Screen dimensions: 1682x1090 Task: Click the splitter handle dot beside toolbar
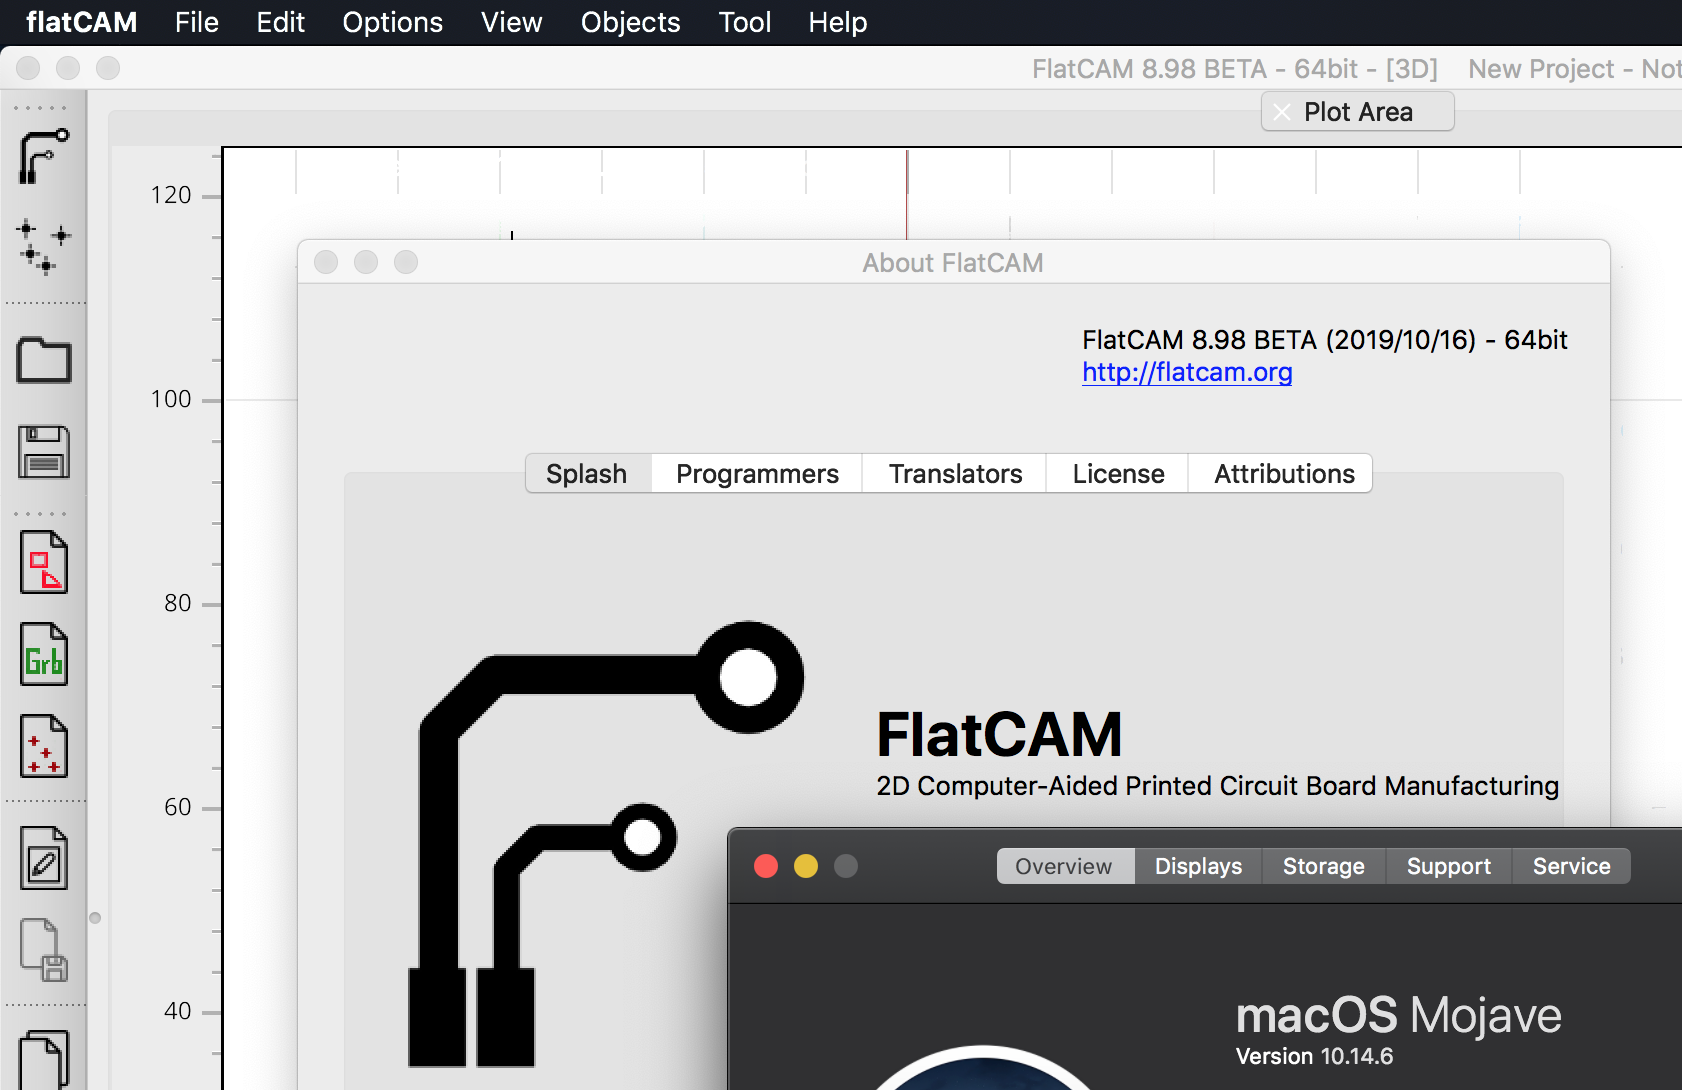95,918
